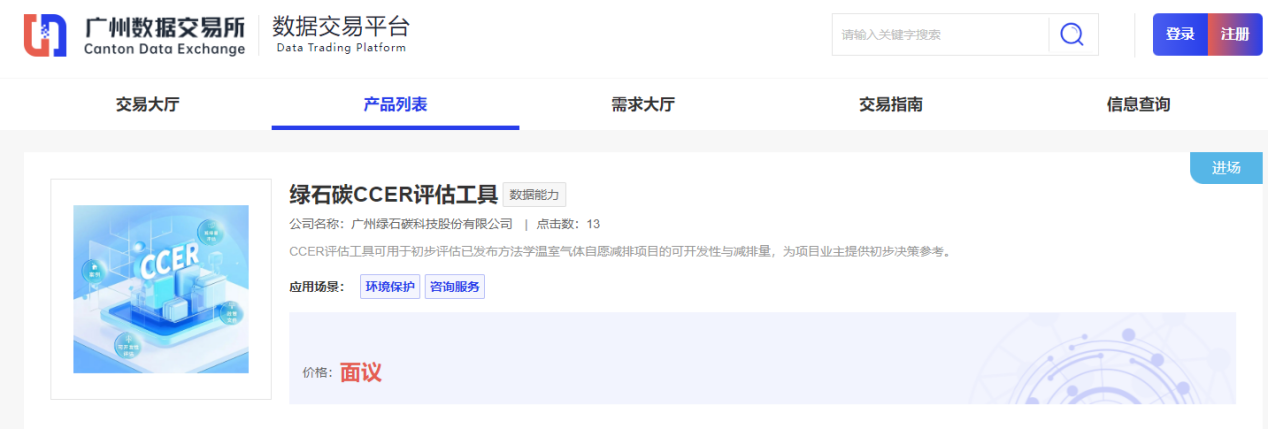Screen dimensions: 1268x429
Task: Click the 登录 login button
Action: click(1180, 34)
